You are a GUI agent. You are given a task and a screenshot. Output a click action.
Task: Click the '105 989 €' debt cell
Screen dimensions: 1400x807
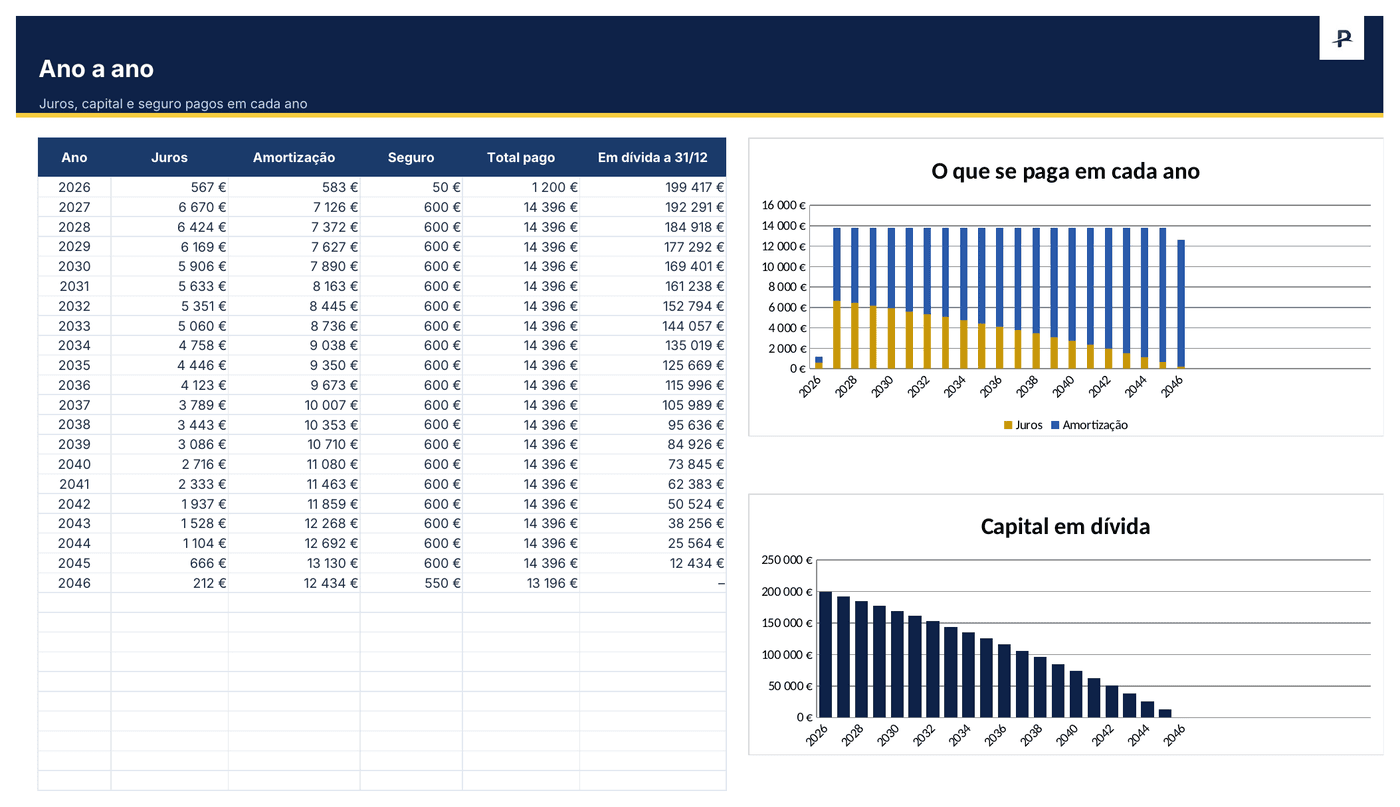click(x=652, y=405)
